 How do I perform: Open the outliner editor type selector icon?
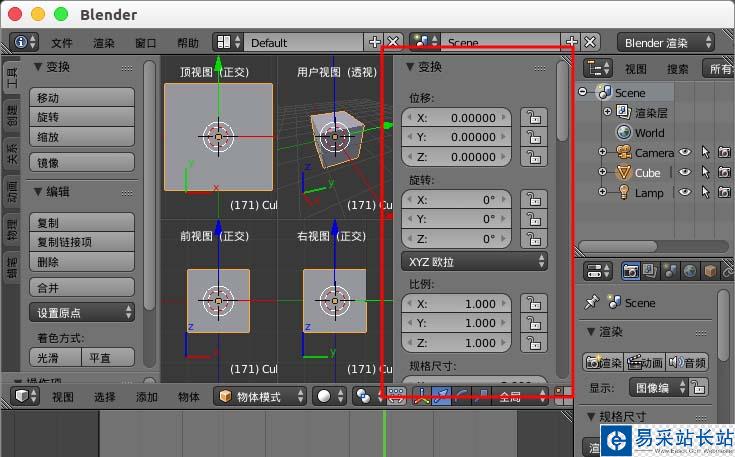[598, 68]
